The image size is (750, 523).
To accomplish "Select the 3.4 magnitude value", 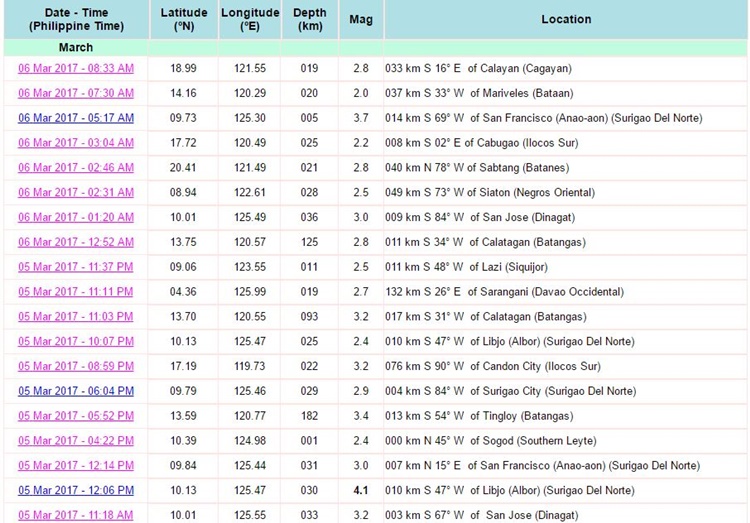I will pos(361,416).
